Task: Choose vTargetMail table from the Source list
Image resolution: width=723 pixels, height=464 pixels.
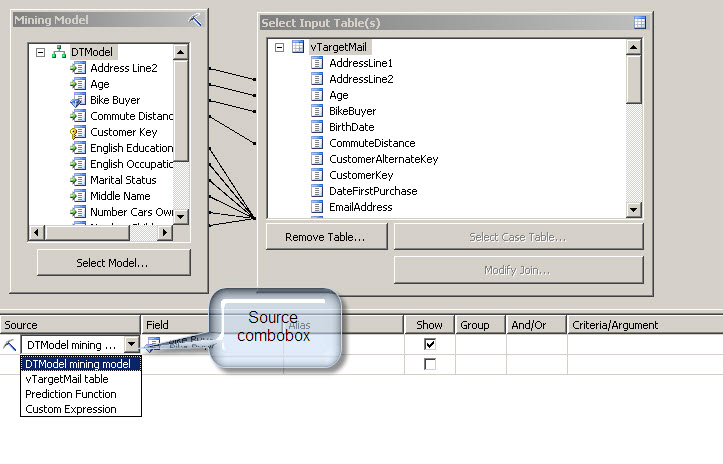Action: pos(81,379)
